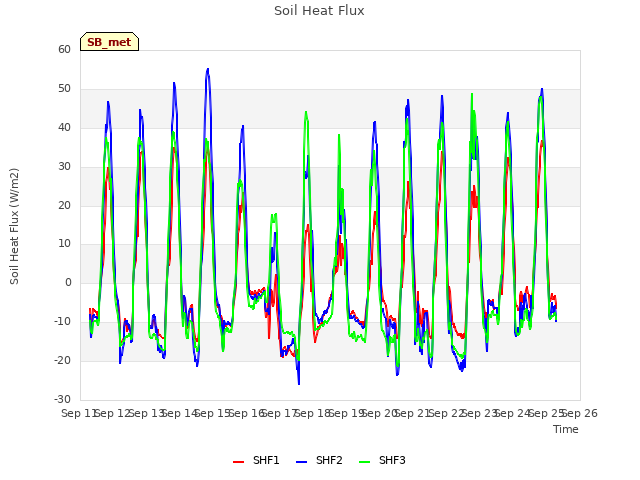Click the Sep 24 x-axis label
Screen dimensions: 640x480
pos(513,413)
